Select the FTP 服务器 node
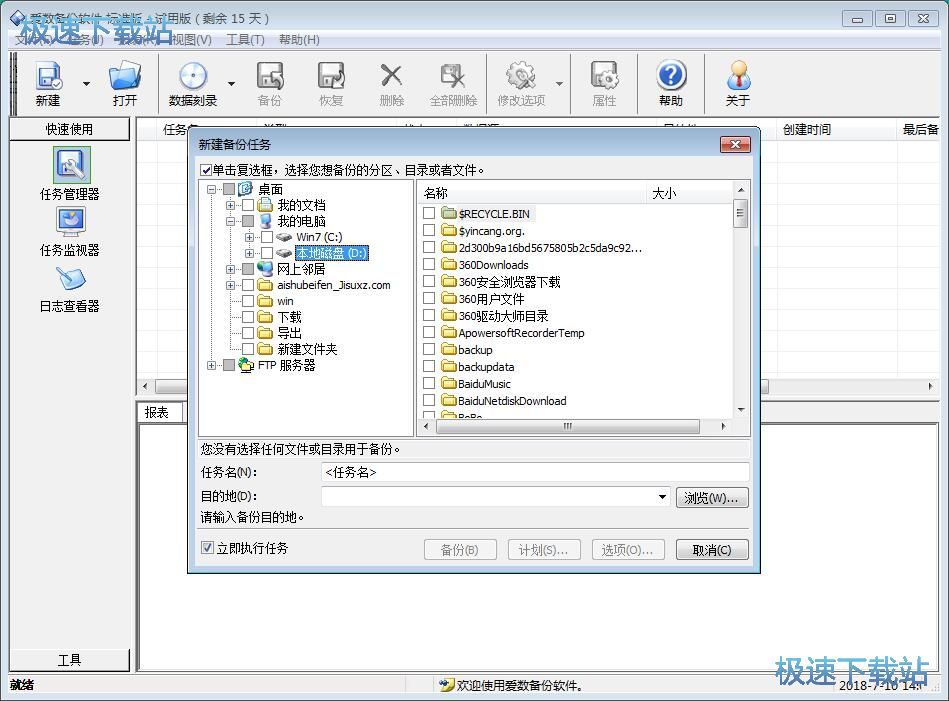The width and height of the screenshot is (949, 701). [x=286, y=365]
